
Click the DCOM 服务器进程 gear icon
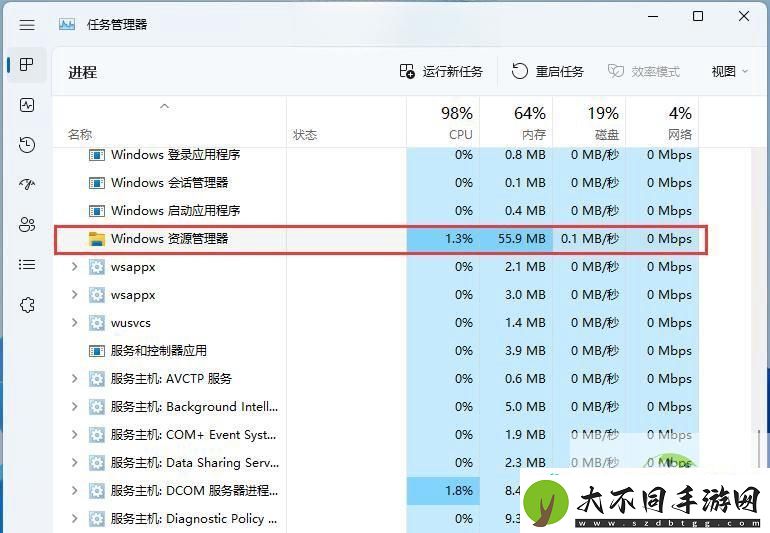point(97,491)
